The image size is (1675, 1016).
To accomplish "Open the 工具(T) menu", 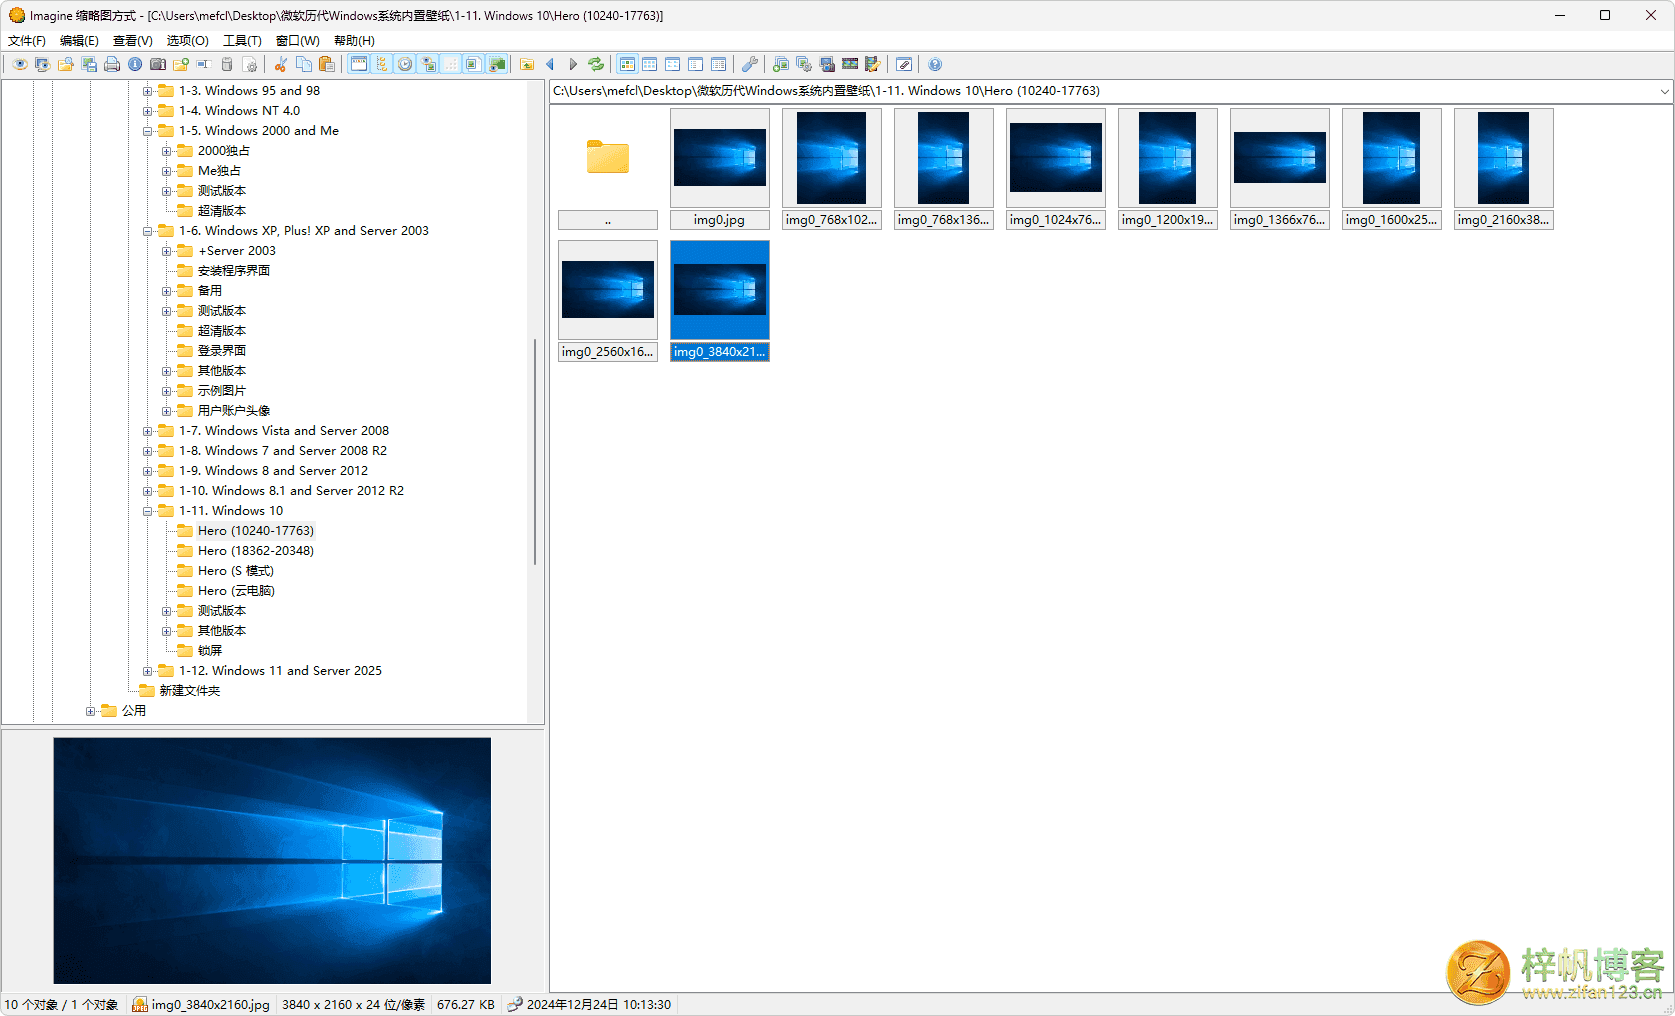I will (242, 41).
